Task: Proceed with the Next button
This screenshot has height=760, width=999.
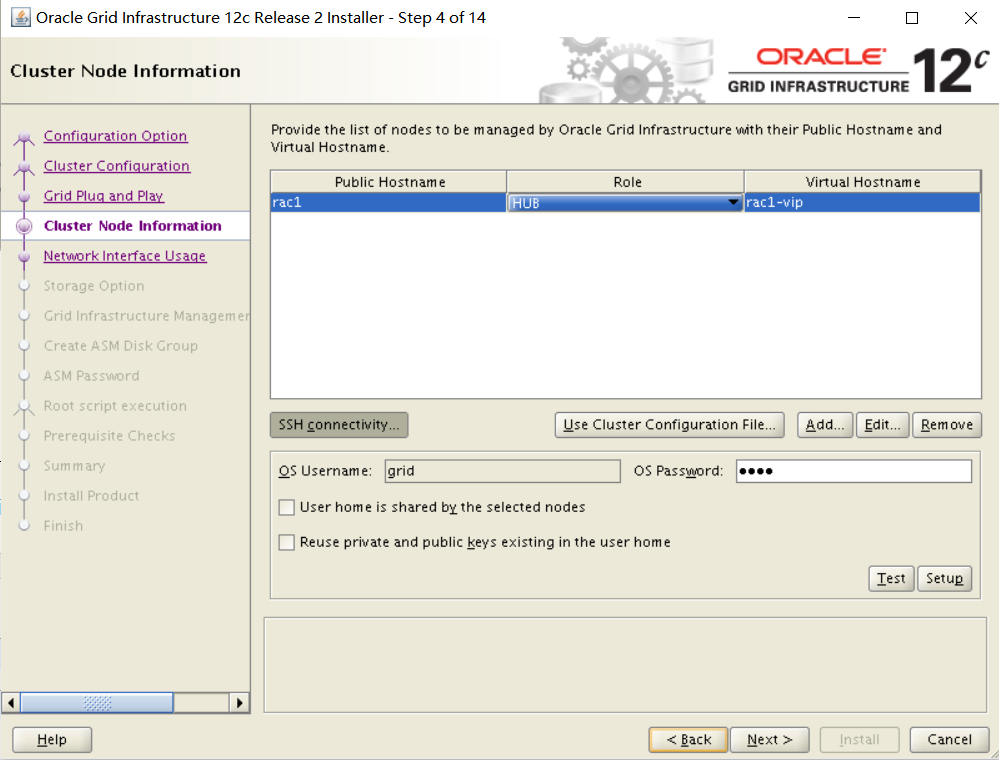Action: (x=770, y=740)
